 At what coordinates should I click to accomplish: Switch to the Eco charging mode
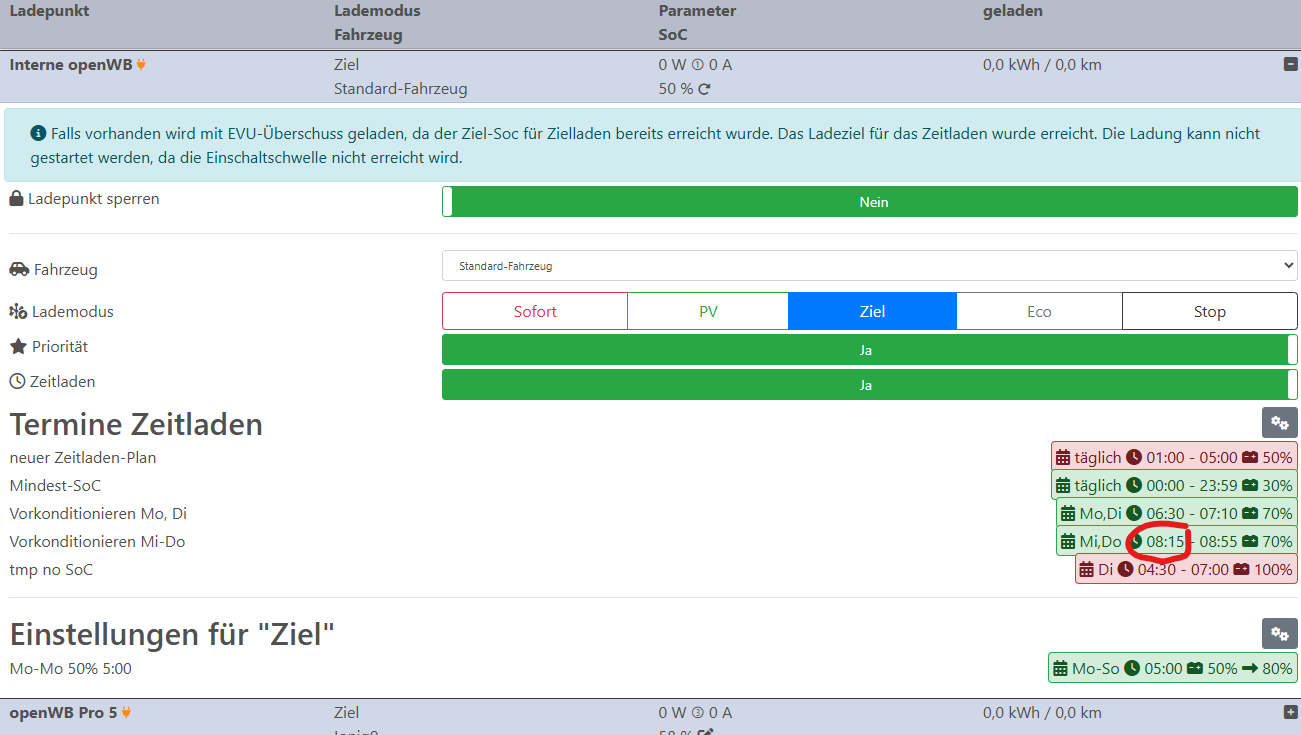pos(1039,310)
